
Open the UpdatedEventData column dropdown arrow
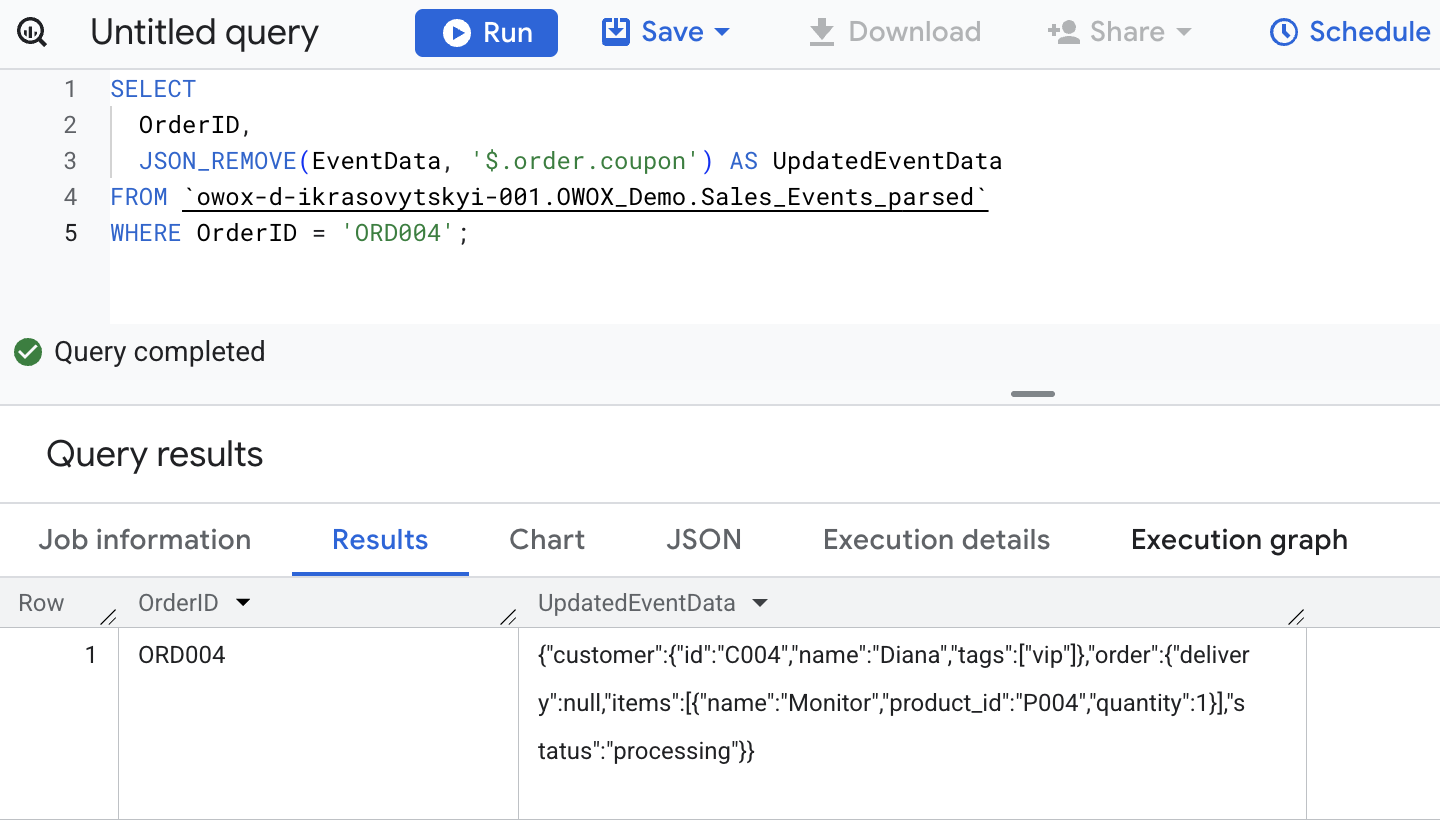760,603
